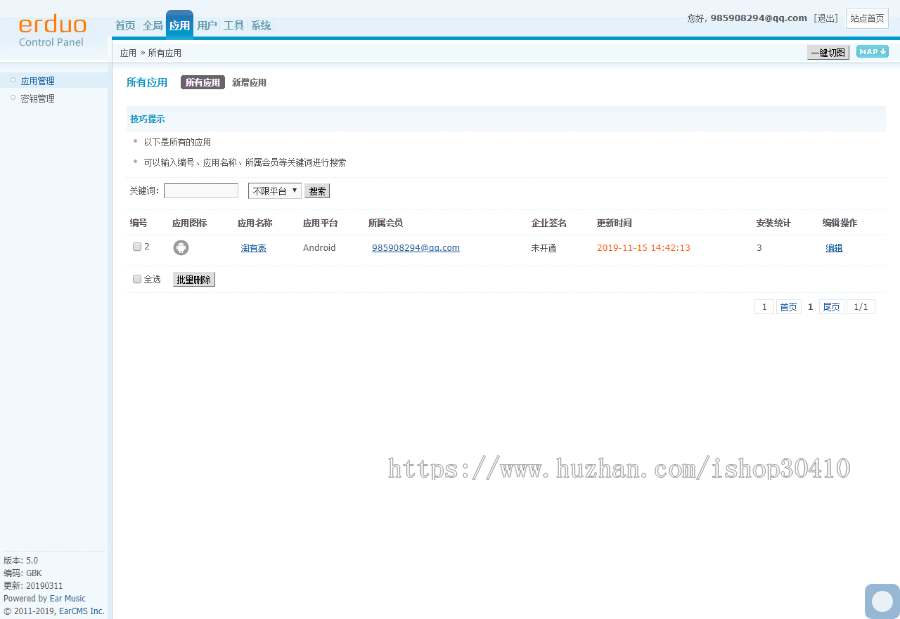This screenshot has height=619, width=900.
Task: Click the app icon for 淘宝系 row
Action: tap(181, 247)
